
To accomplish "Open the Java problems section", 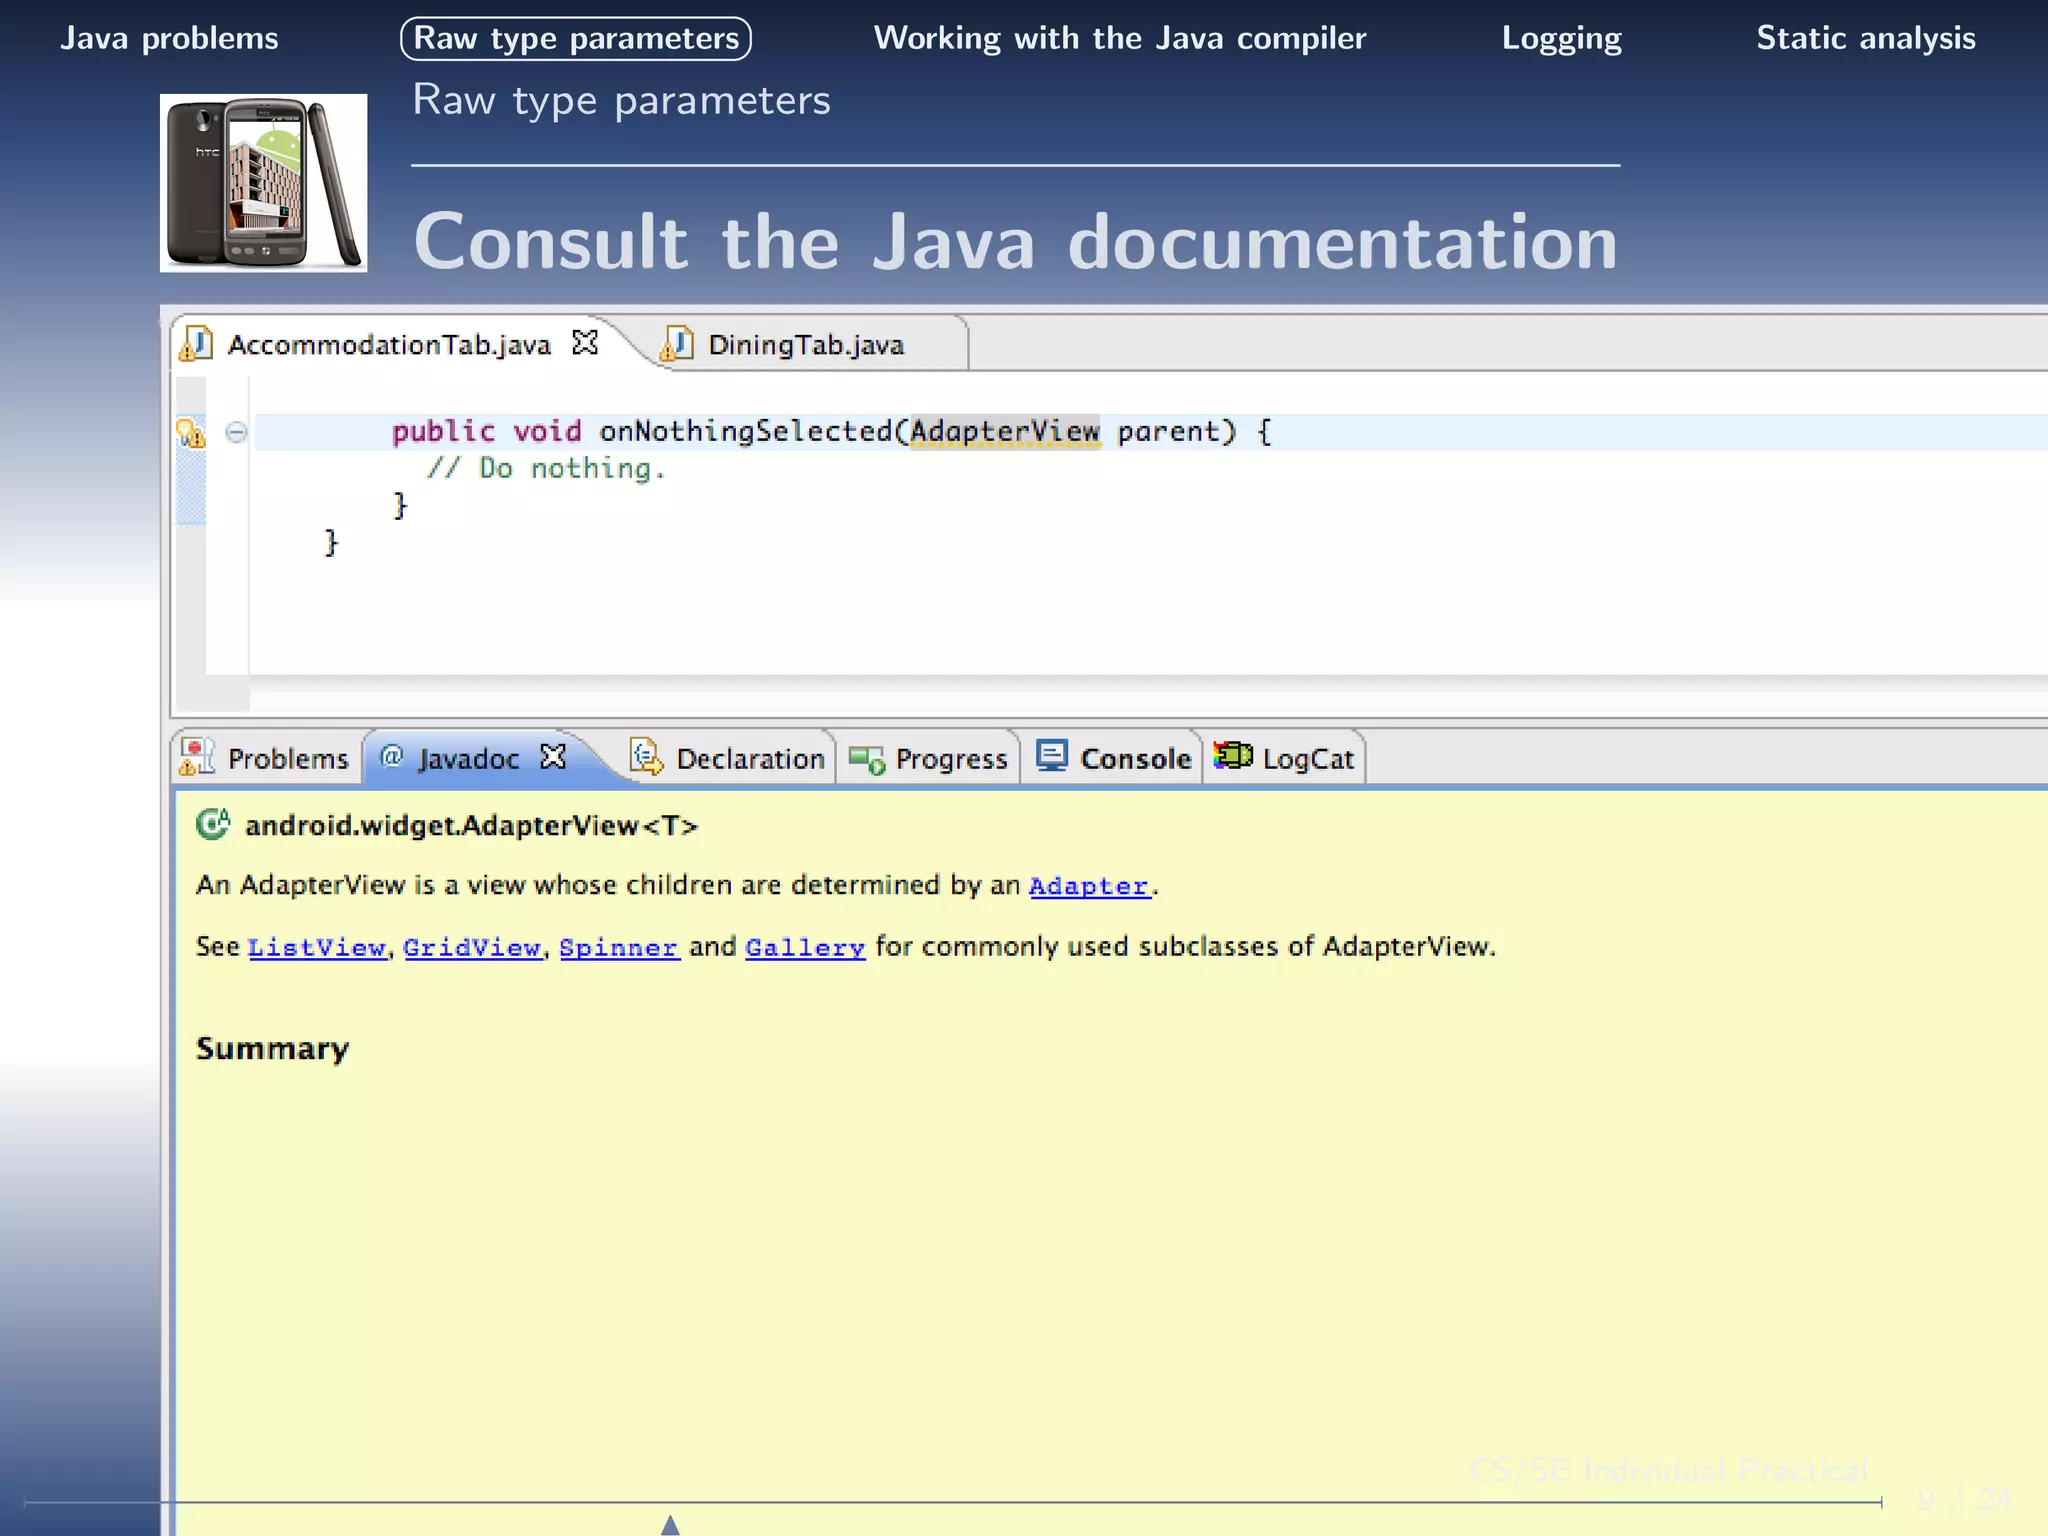I will pos(169,38).
